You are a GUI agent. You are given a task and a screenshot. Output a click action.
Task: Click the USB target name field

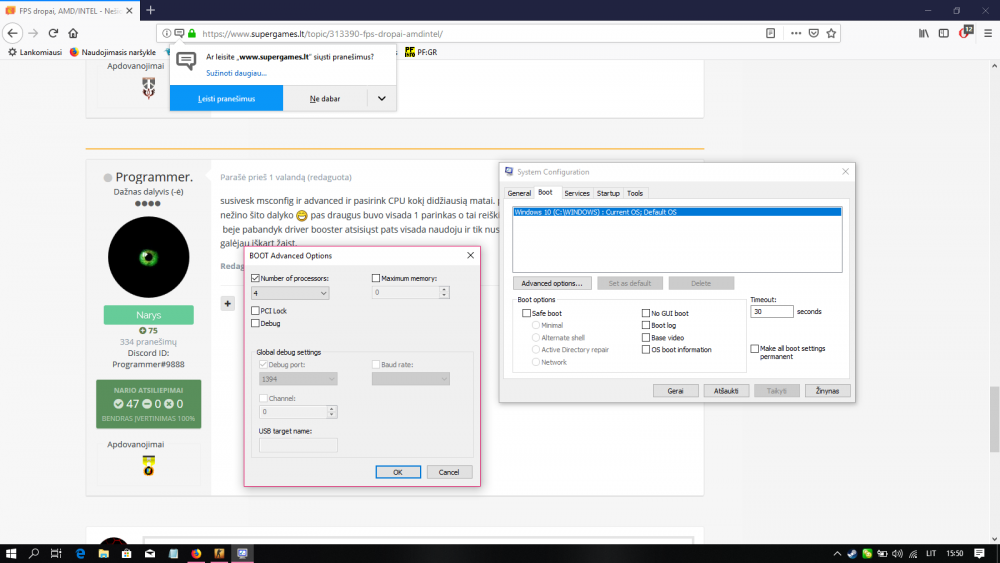[x=298, y=445]
